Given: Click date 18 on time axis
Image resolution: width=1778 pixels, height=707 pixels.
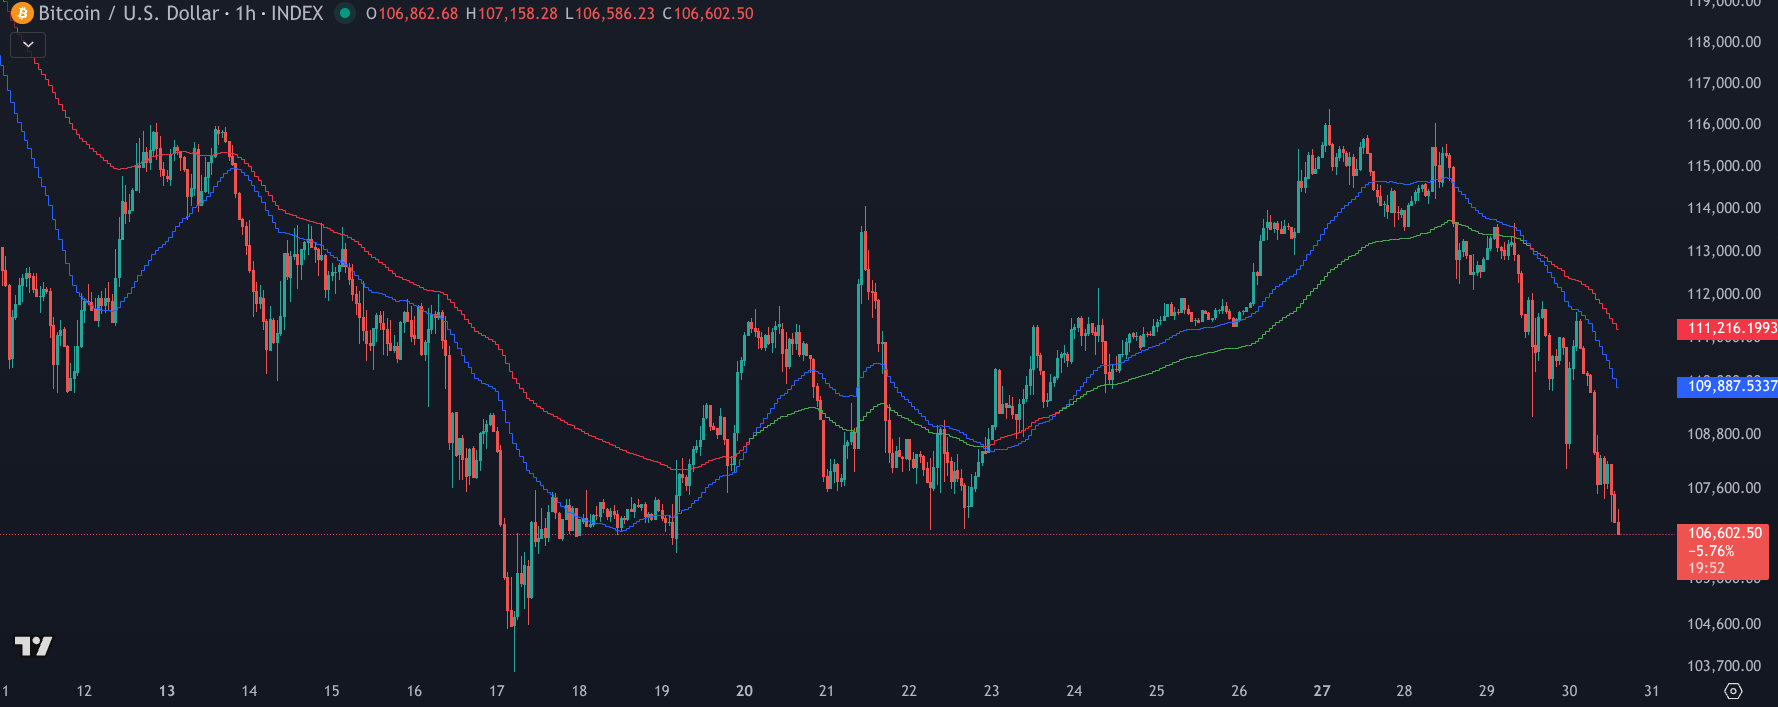Looking at the screenshot, I should point(579,691).
